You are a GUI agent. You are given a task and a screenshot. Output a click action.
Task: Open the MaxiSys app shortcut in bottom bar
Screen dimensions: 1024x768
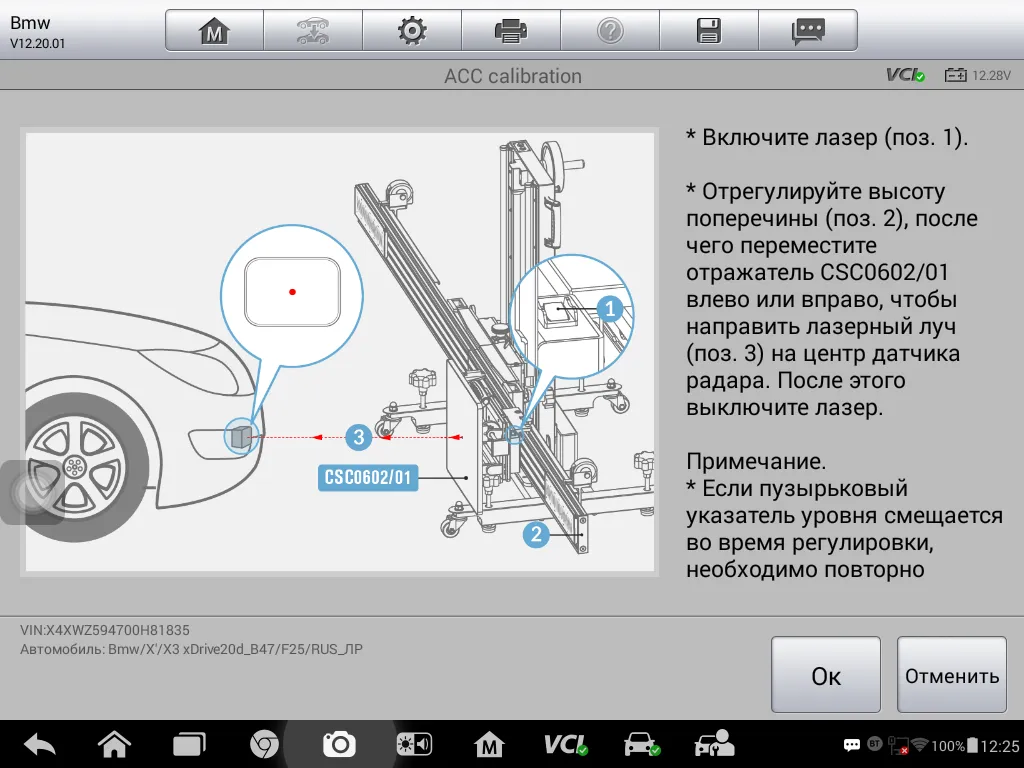[489, 744]
